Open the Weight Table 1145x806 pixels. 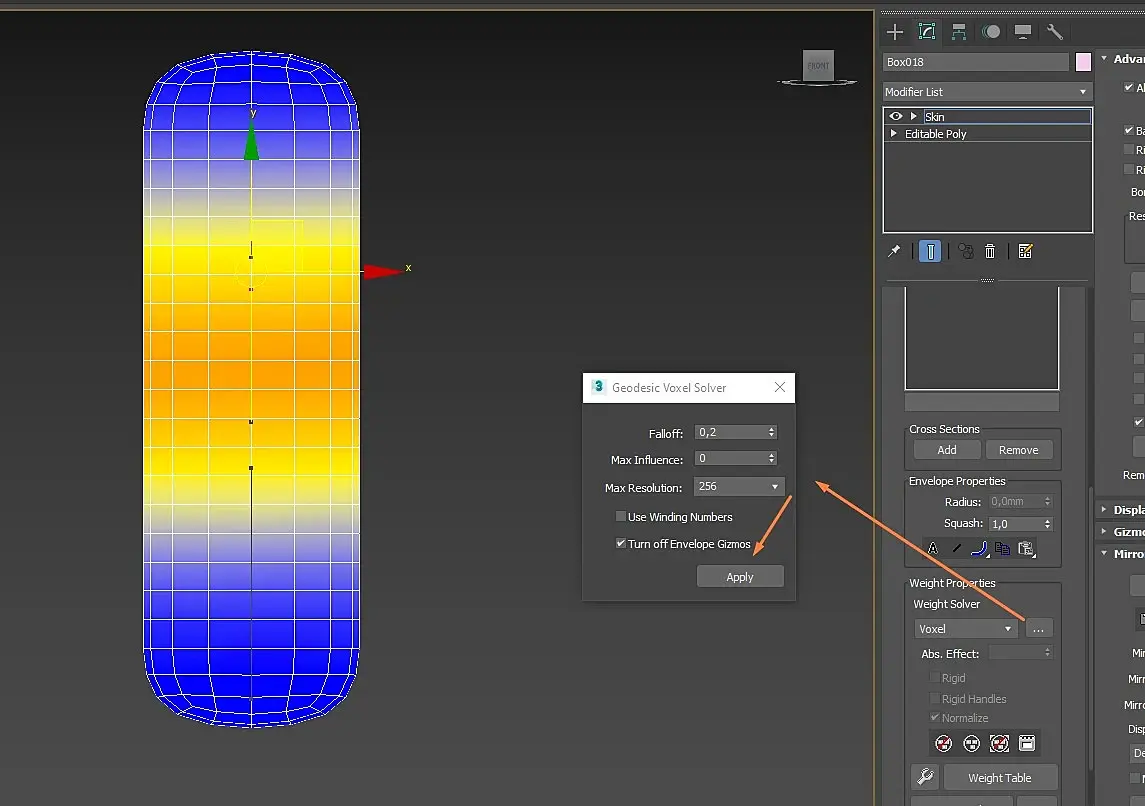[999, 778]
